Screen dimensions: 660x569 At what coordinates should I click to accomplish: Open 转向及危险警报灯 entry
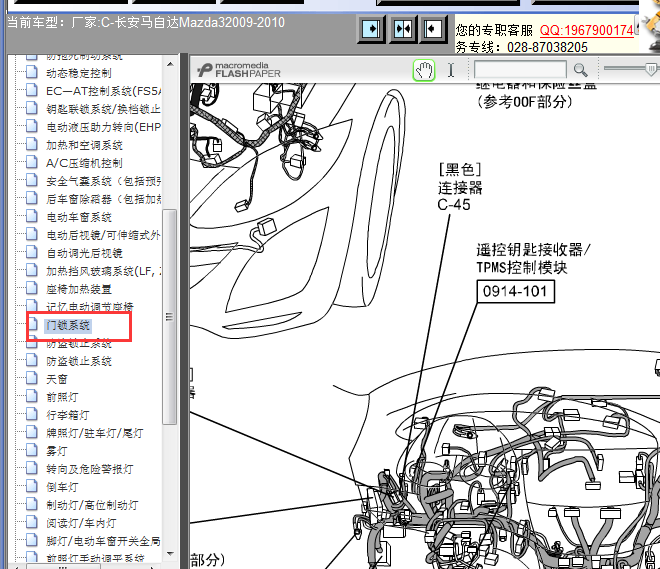pos(90,469)
